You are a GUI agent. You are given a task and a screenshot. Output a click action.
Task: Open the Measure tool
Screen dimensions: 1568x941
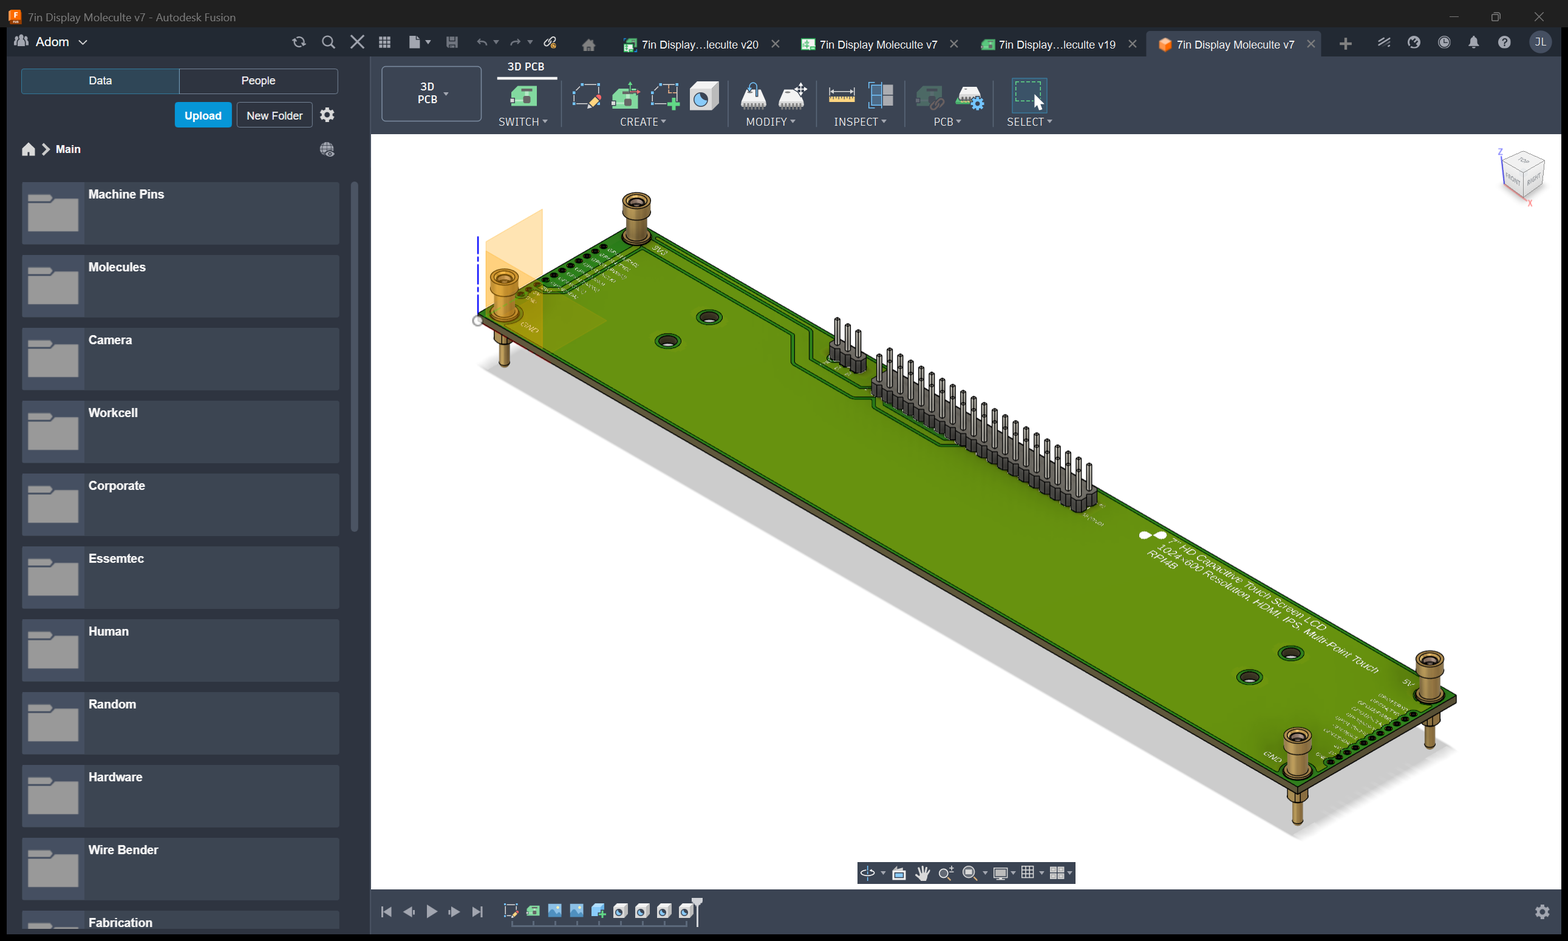[x=842, y=96]
